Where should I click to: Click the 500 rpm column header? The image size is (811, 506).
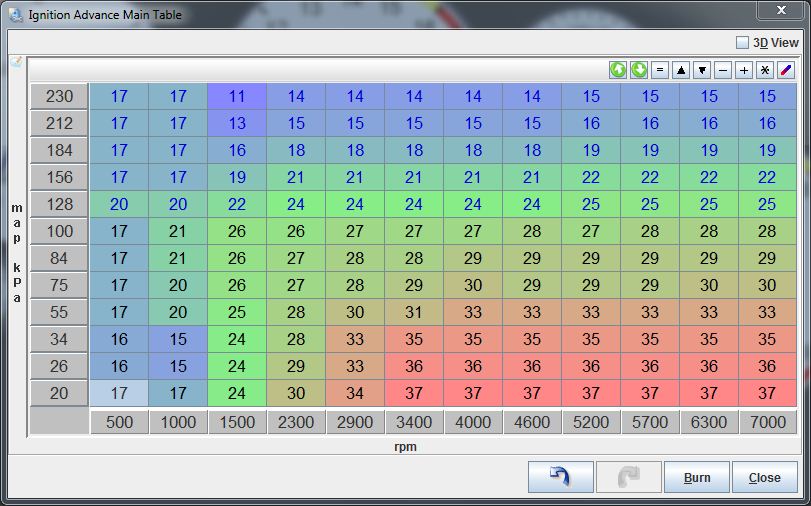[x=119, y=422]
